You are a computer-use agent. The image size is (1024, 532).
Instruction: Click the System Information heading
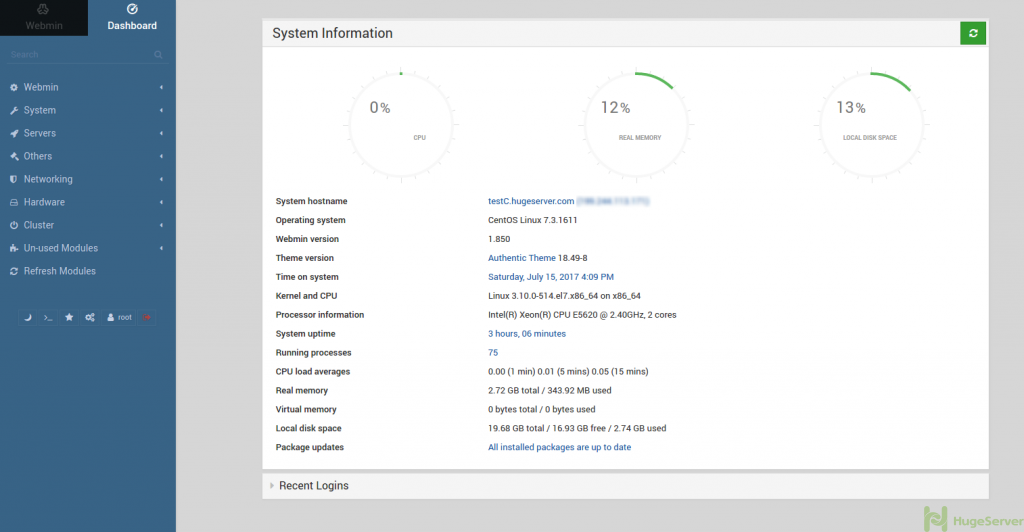[332, 33]
